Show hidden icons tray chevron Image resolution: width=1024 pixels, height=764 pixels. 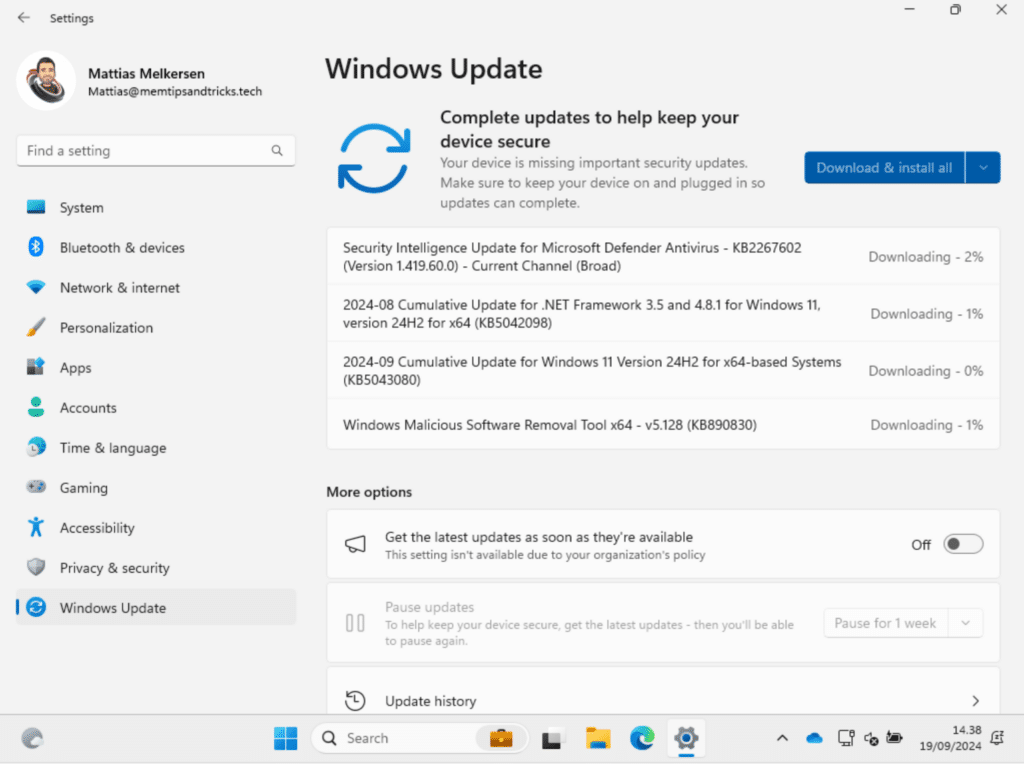782,739
